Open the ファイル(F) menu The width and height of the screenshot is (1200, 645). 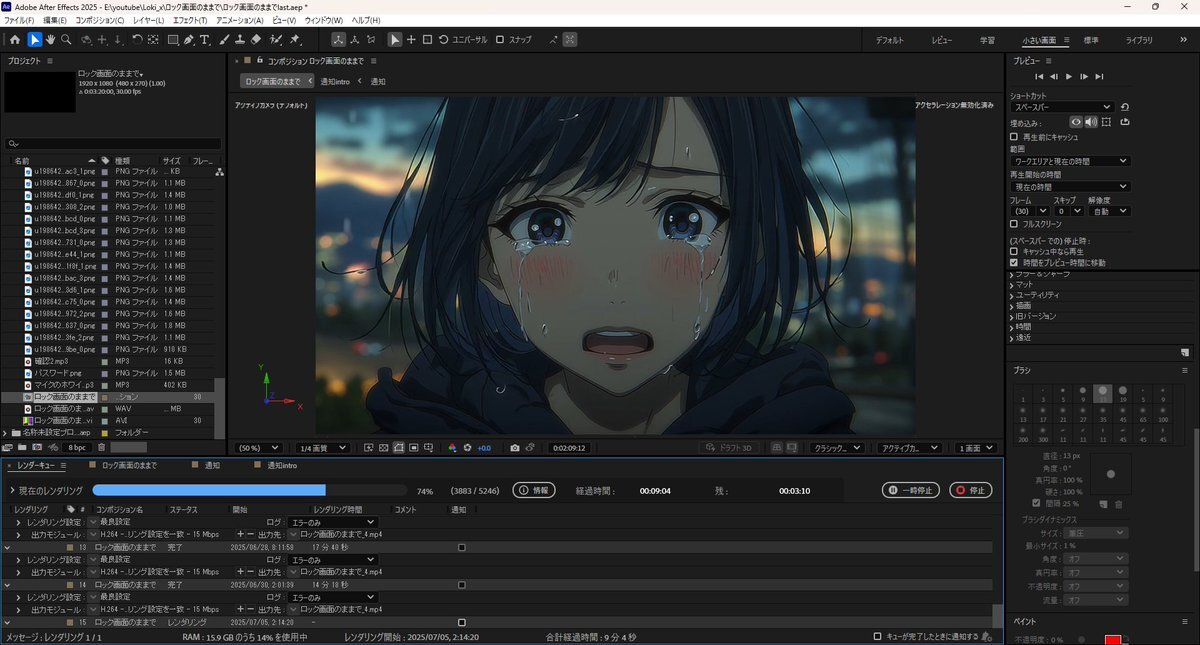[x=19, y=20]
